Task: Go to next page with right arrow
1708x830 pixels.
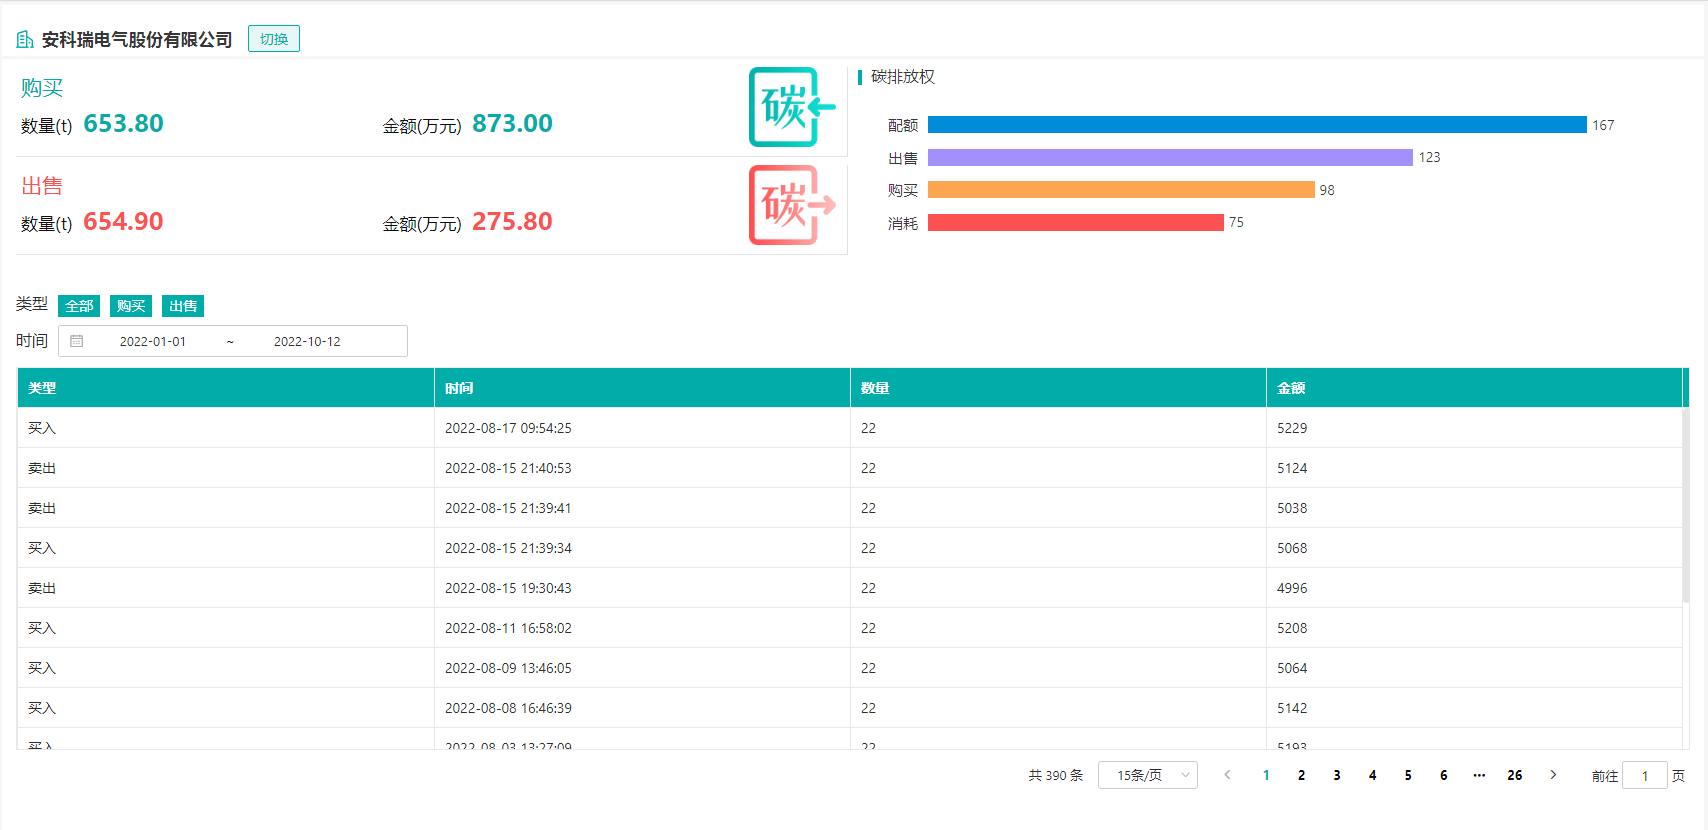Action: [1553, 775]
